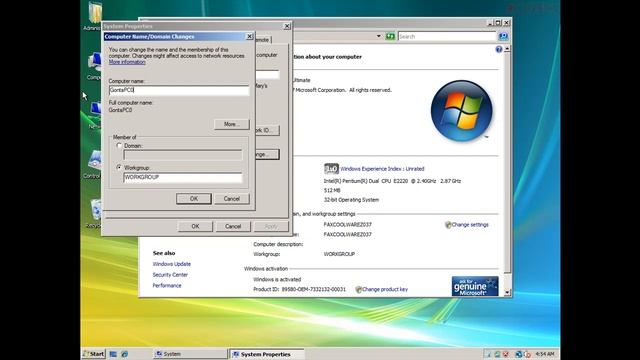Click the green refresh button beside address bar
640x360 pixels.
coord(390,36)
